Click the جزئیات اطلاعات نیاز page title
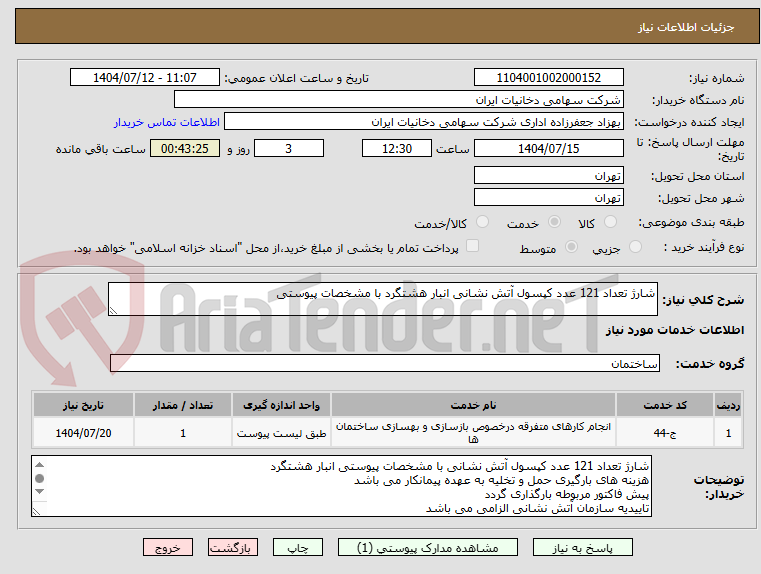The height and width of the screenshot is (574, 761). (685, 27)
